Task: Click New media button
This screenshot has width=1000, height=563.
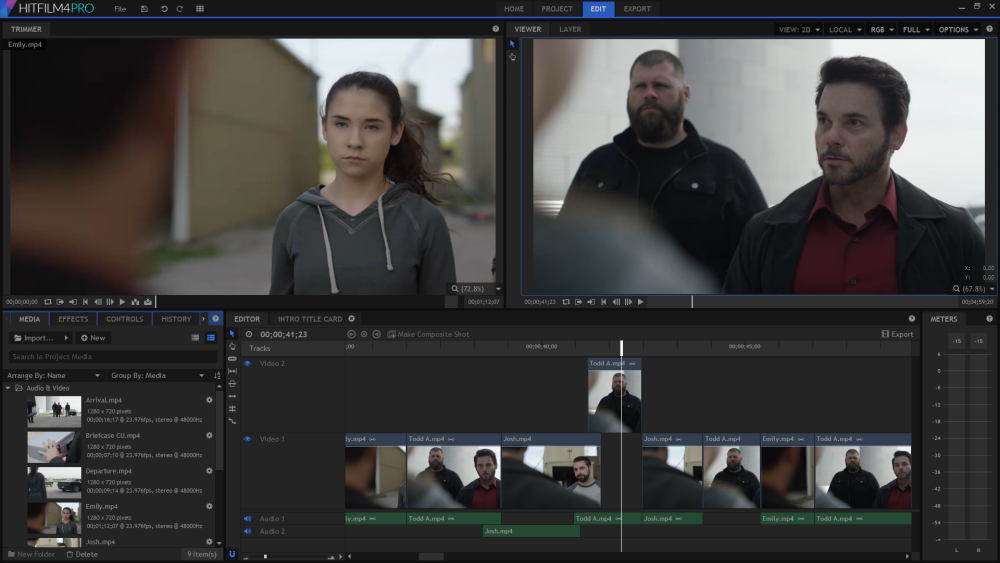Action: coord(93,338)
